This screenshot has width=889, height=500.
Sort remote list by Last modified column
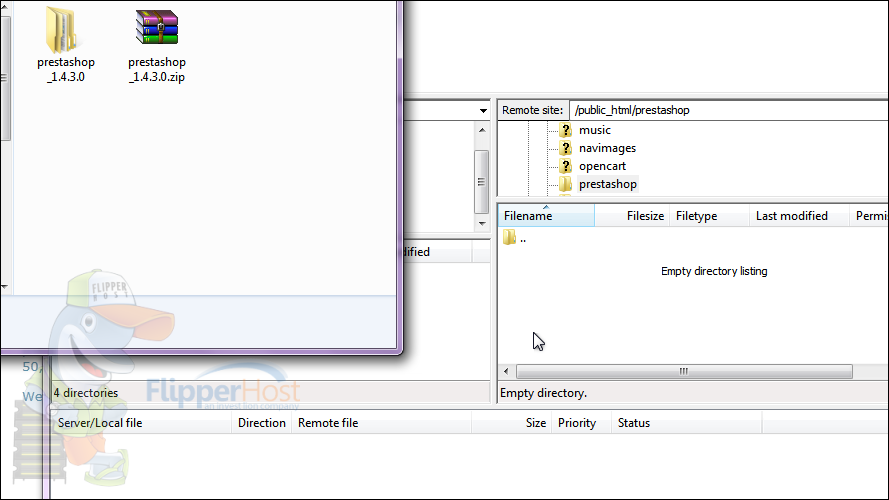tap(799, 216)
